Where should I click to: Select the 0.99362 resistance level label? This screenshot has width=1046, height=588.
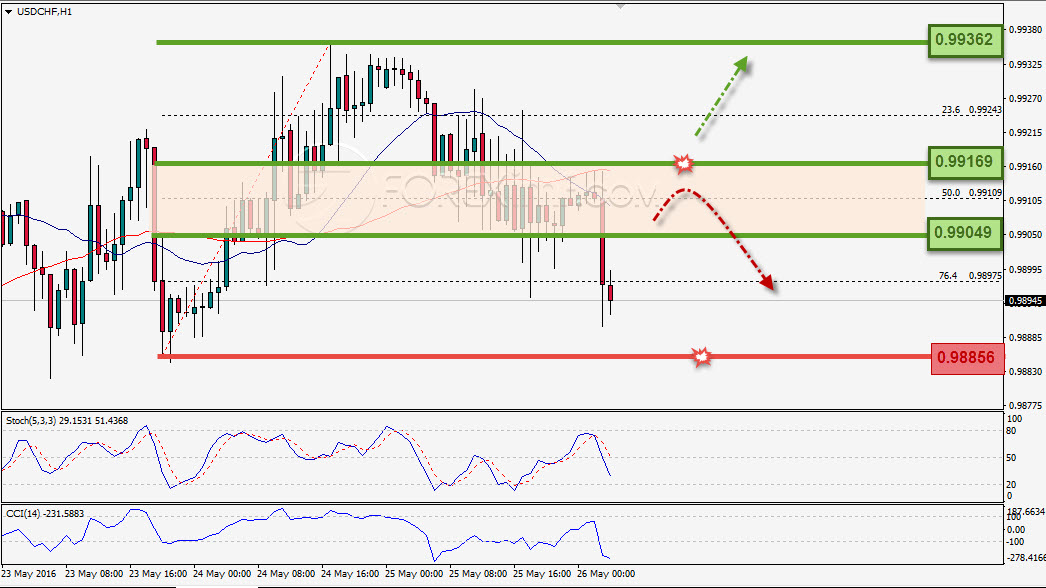pyautogui.click(x=965, y=40)
